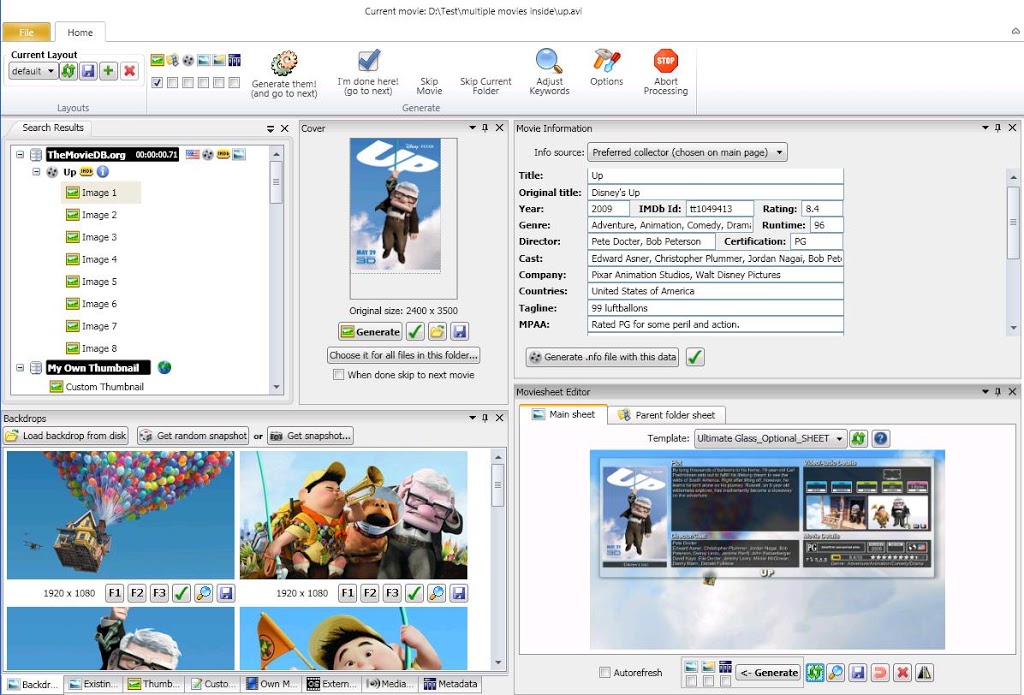Open template help question mark icon
This screenshot has height=695, width=1024.
[880, 438]
